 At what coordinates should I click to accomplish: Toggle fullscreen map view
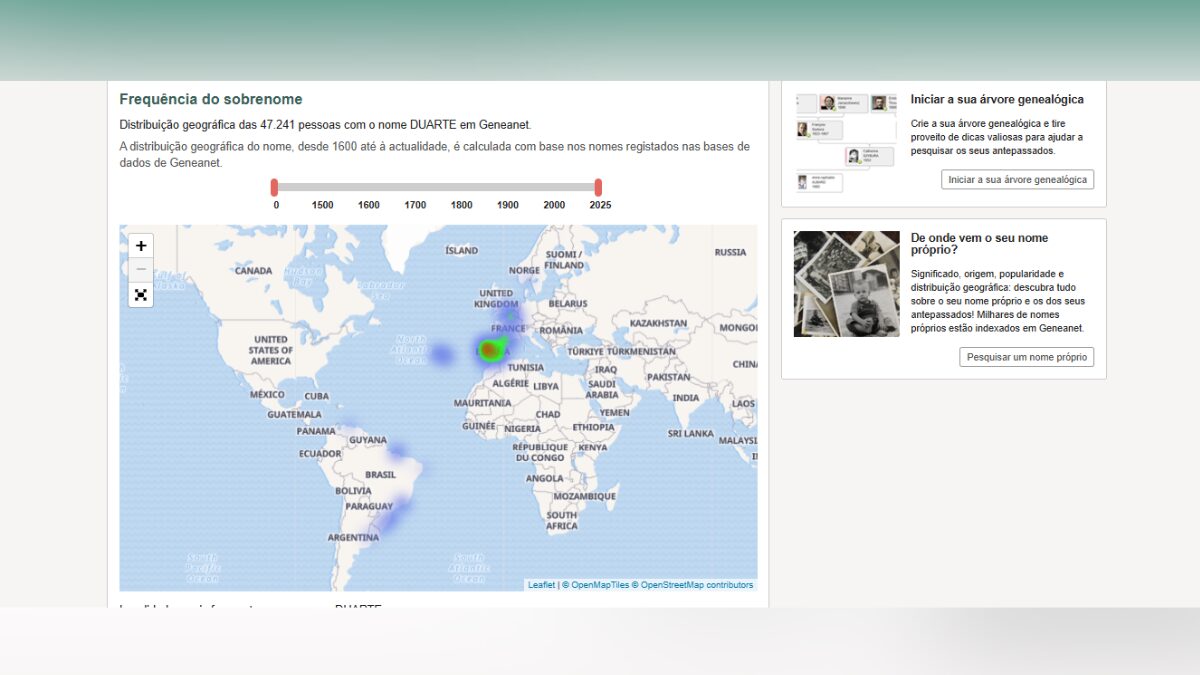pyautogui.click(x=141, y=295)
